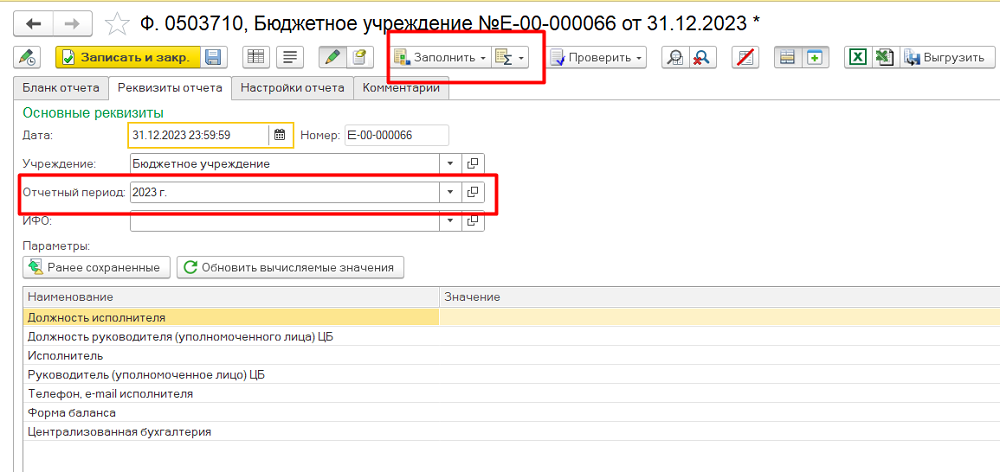Click the find magnifier icon in toolbar
Viewport: 1000px width, 472px height.
[676, 58]
